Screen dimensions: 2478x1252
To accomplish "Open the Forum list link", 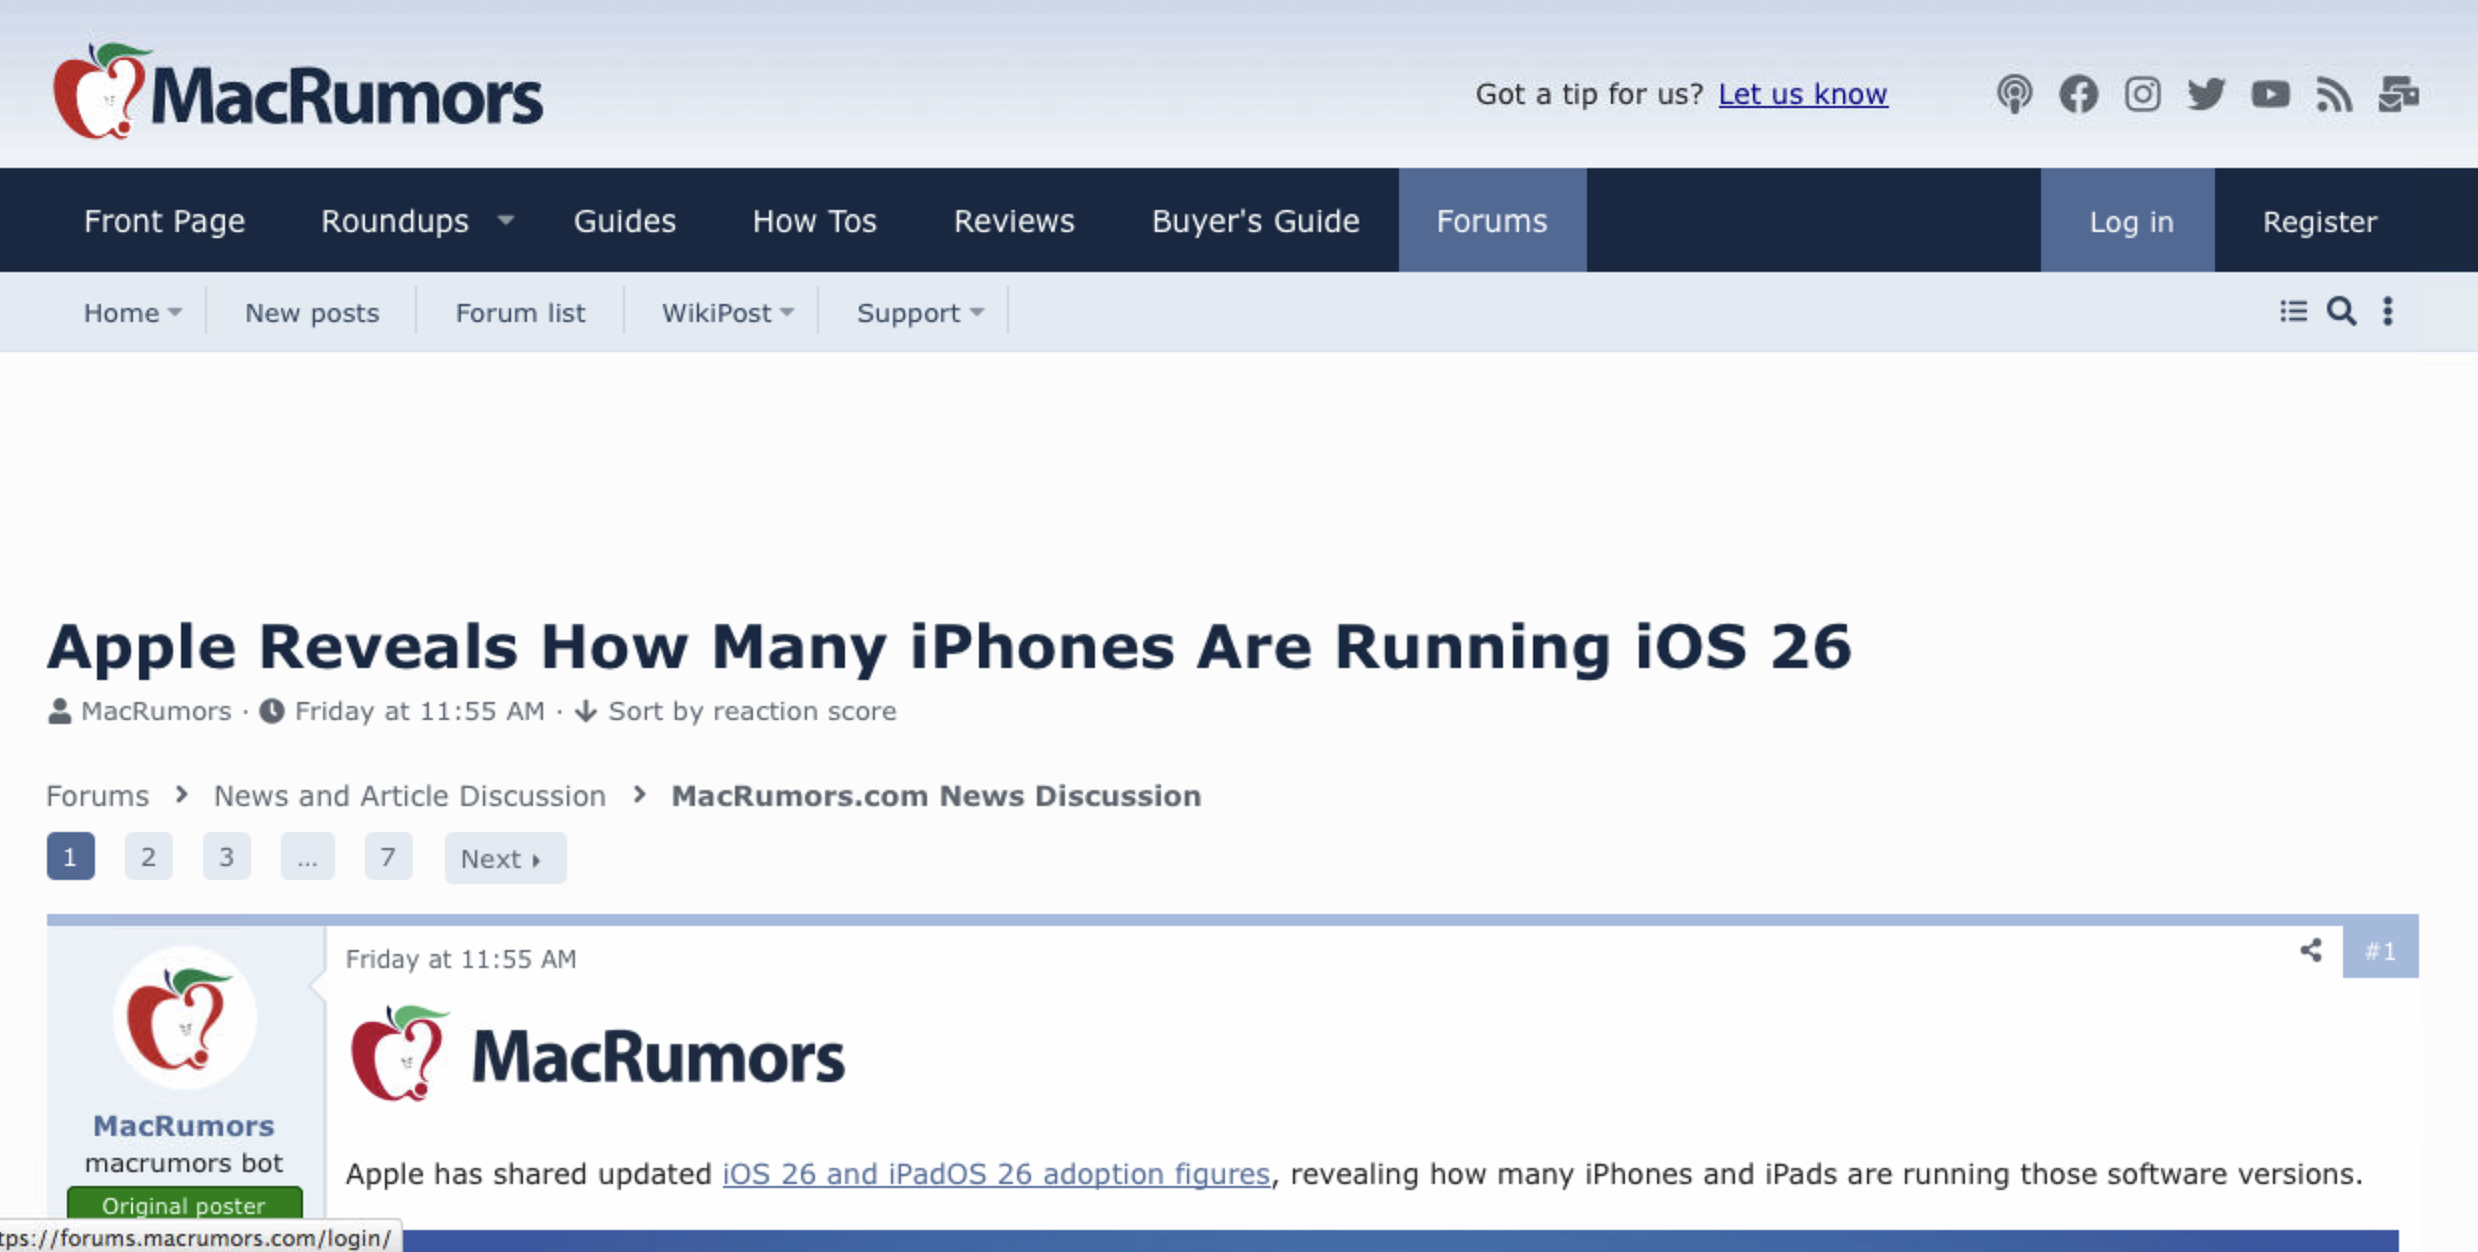I will pyautogui.click(x=520, y=313).
